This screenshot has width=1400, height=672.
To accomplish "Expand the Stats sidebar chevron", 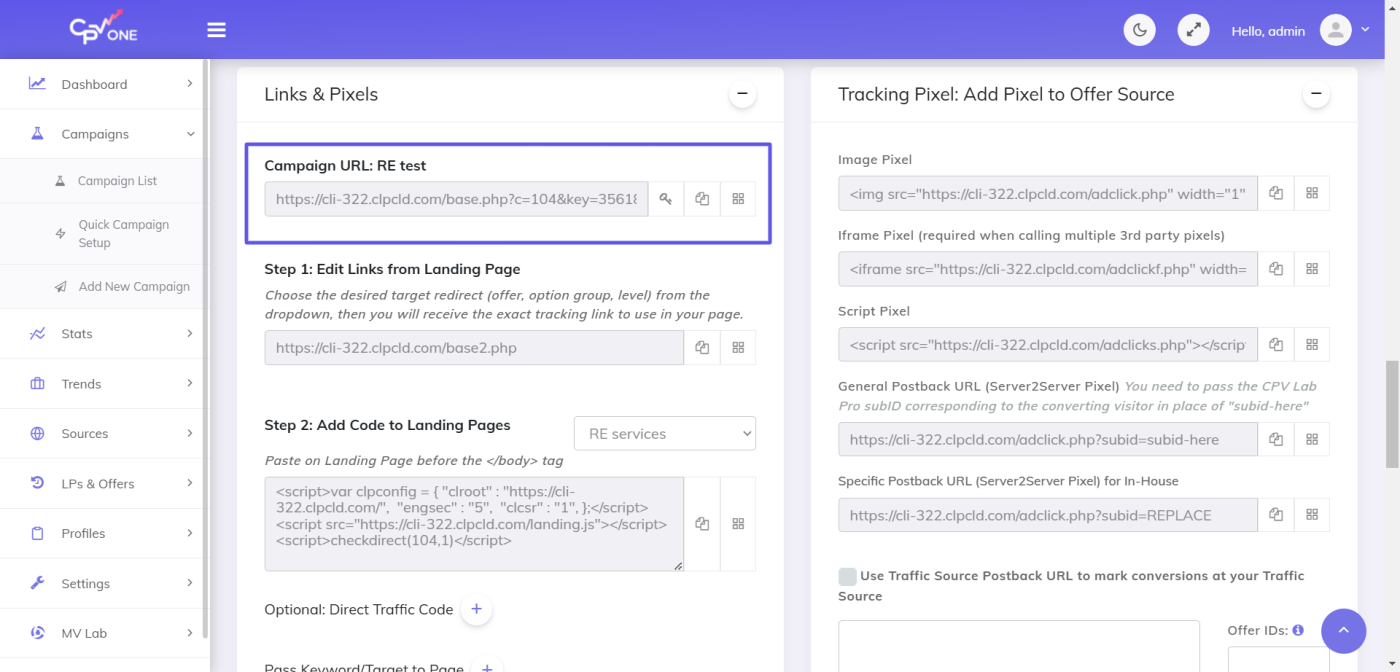I will click(190, 334).
